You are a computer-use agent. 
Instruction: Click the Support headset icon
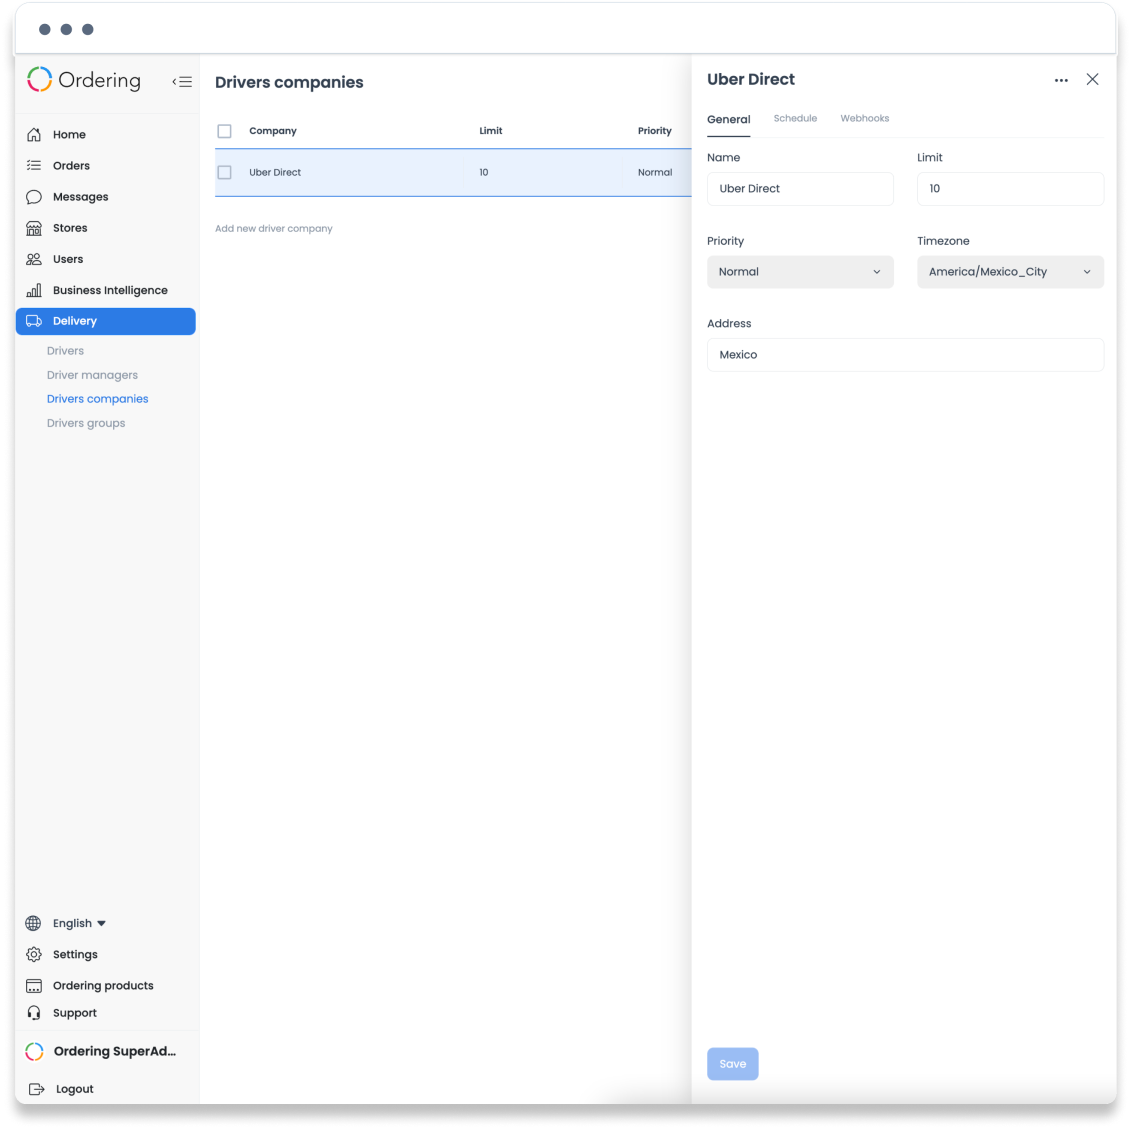point(34,1013)
